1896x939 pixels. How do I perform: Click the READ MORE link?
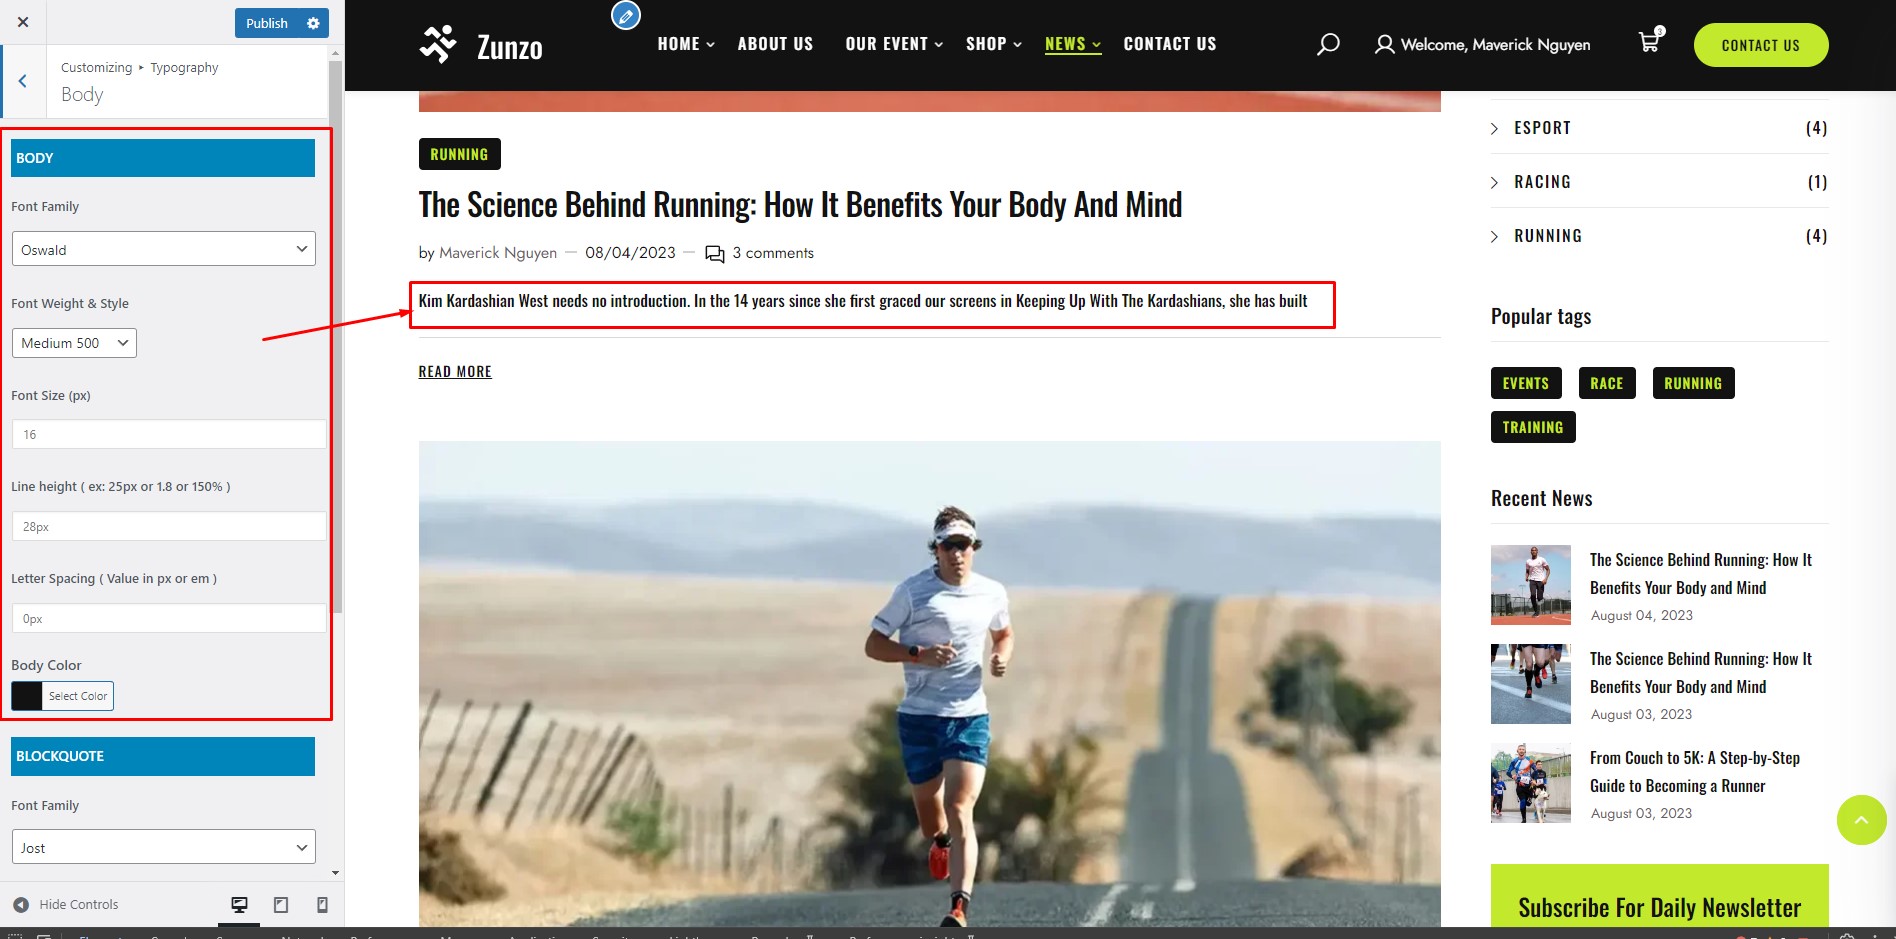click(455, 372)
